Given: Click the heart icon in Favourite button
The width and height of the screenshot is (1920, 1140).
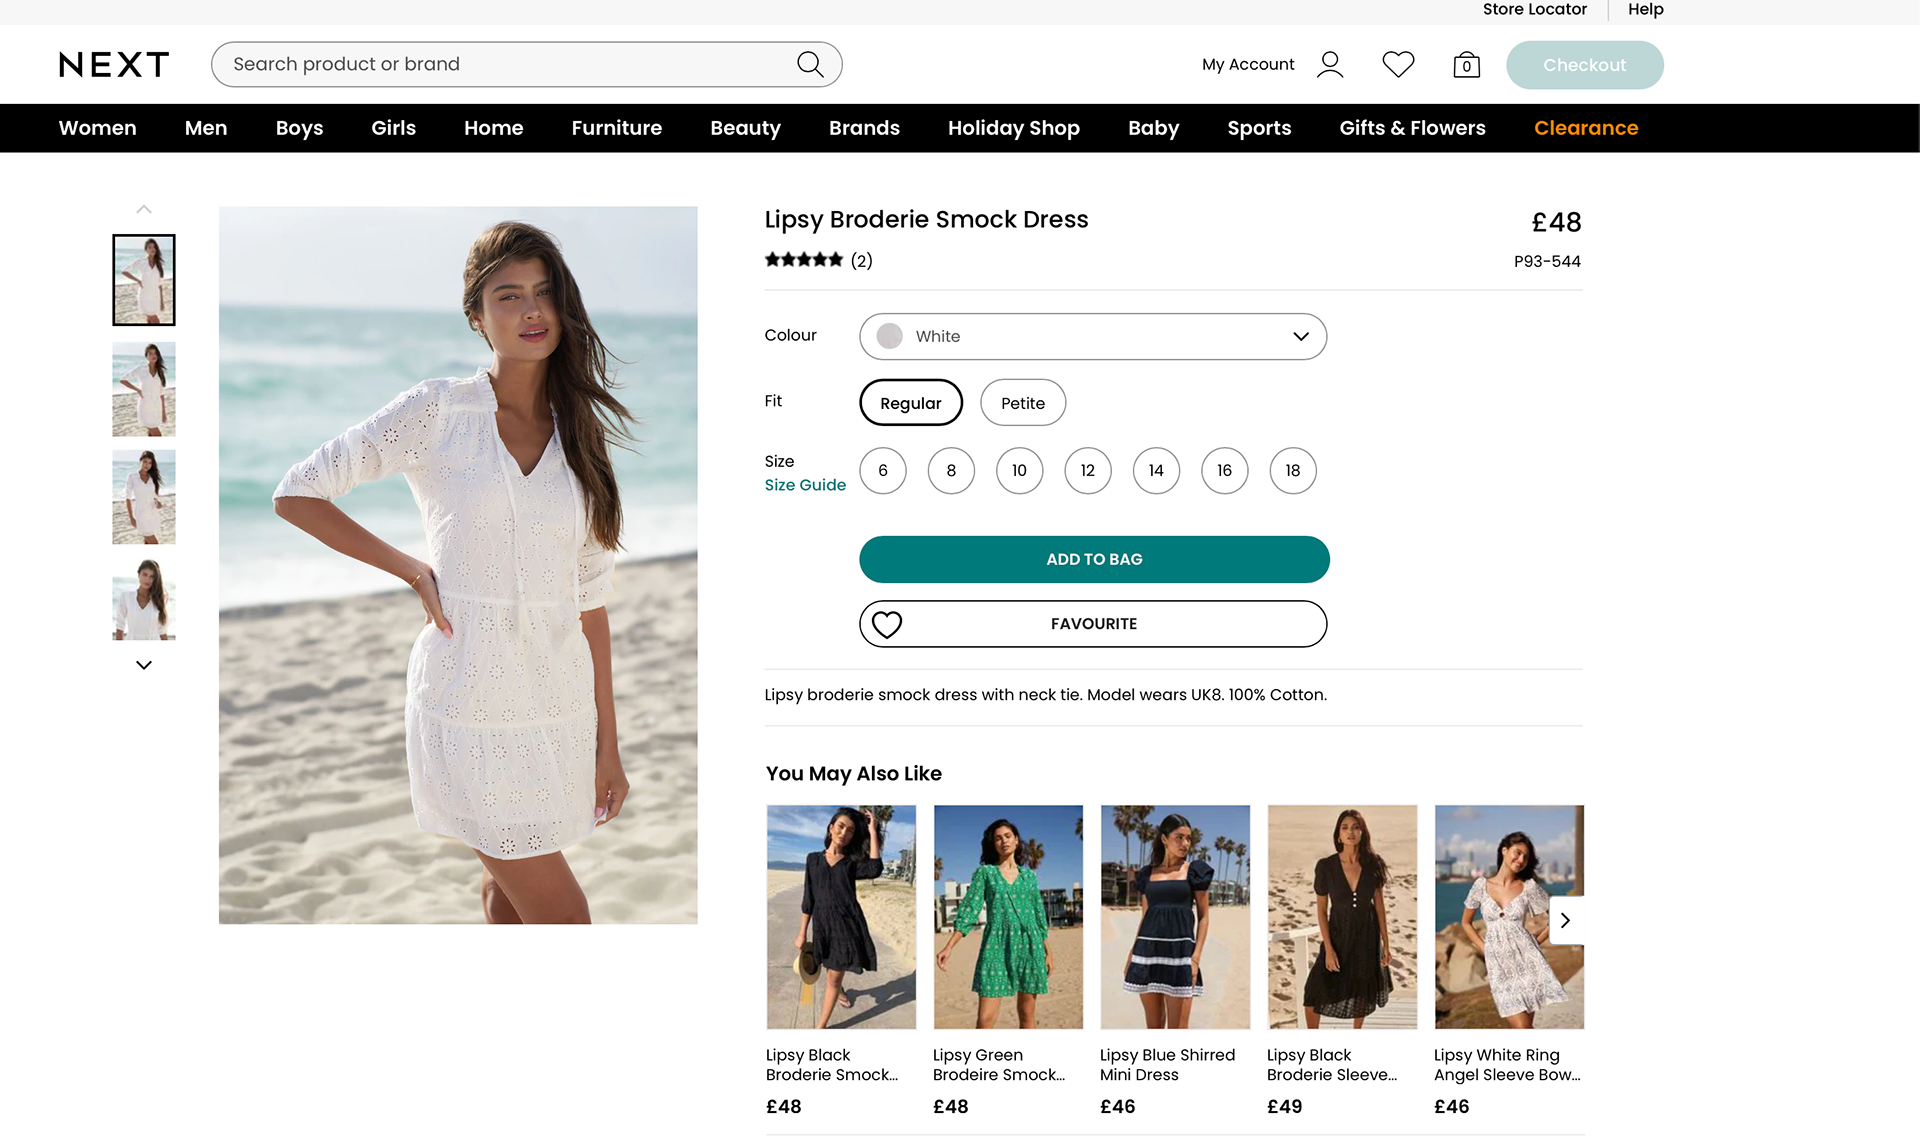Looking at the screenshot, I should pyautogui.click(x=887, y=624).
